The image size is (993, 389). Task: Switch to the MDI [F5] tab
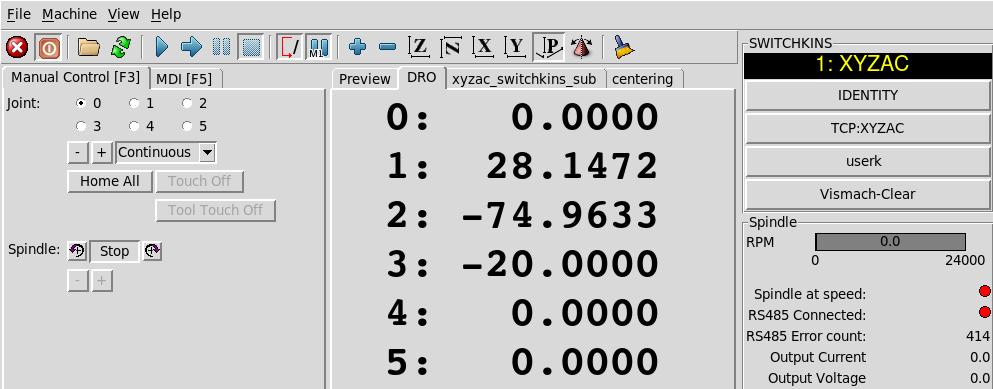click(184, 79)
